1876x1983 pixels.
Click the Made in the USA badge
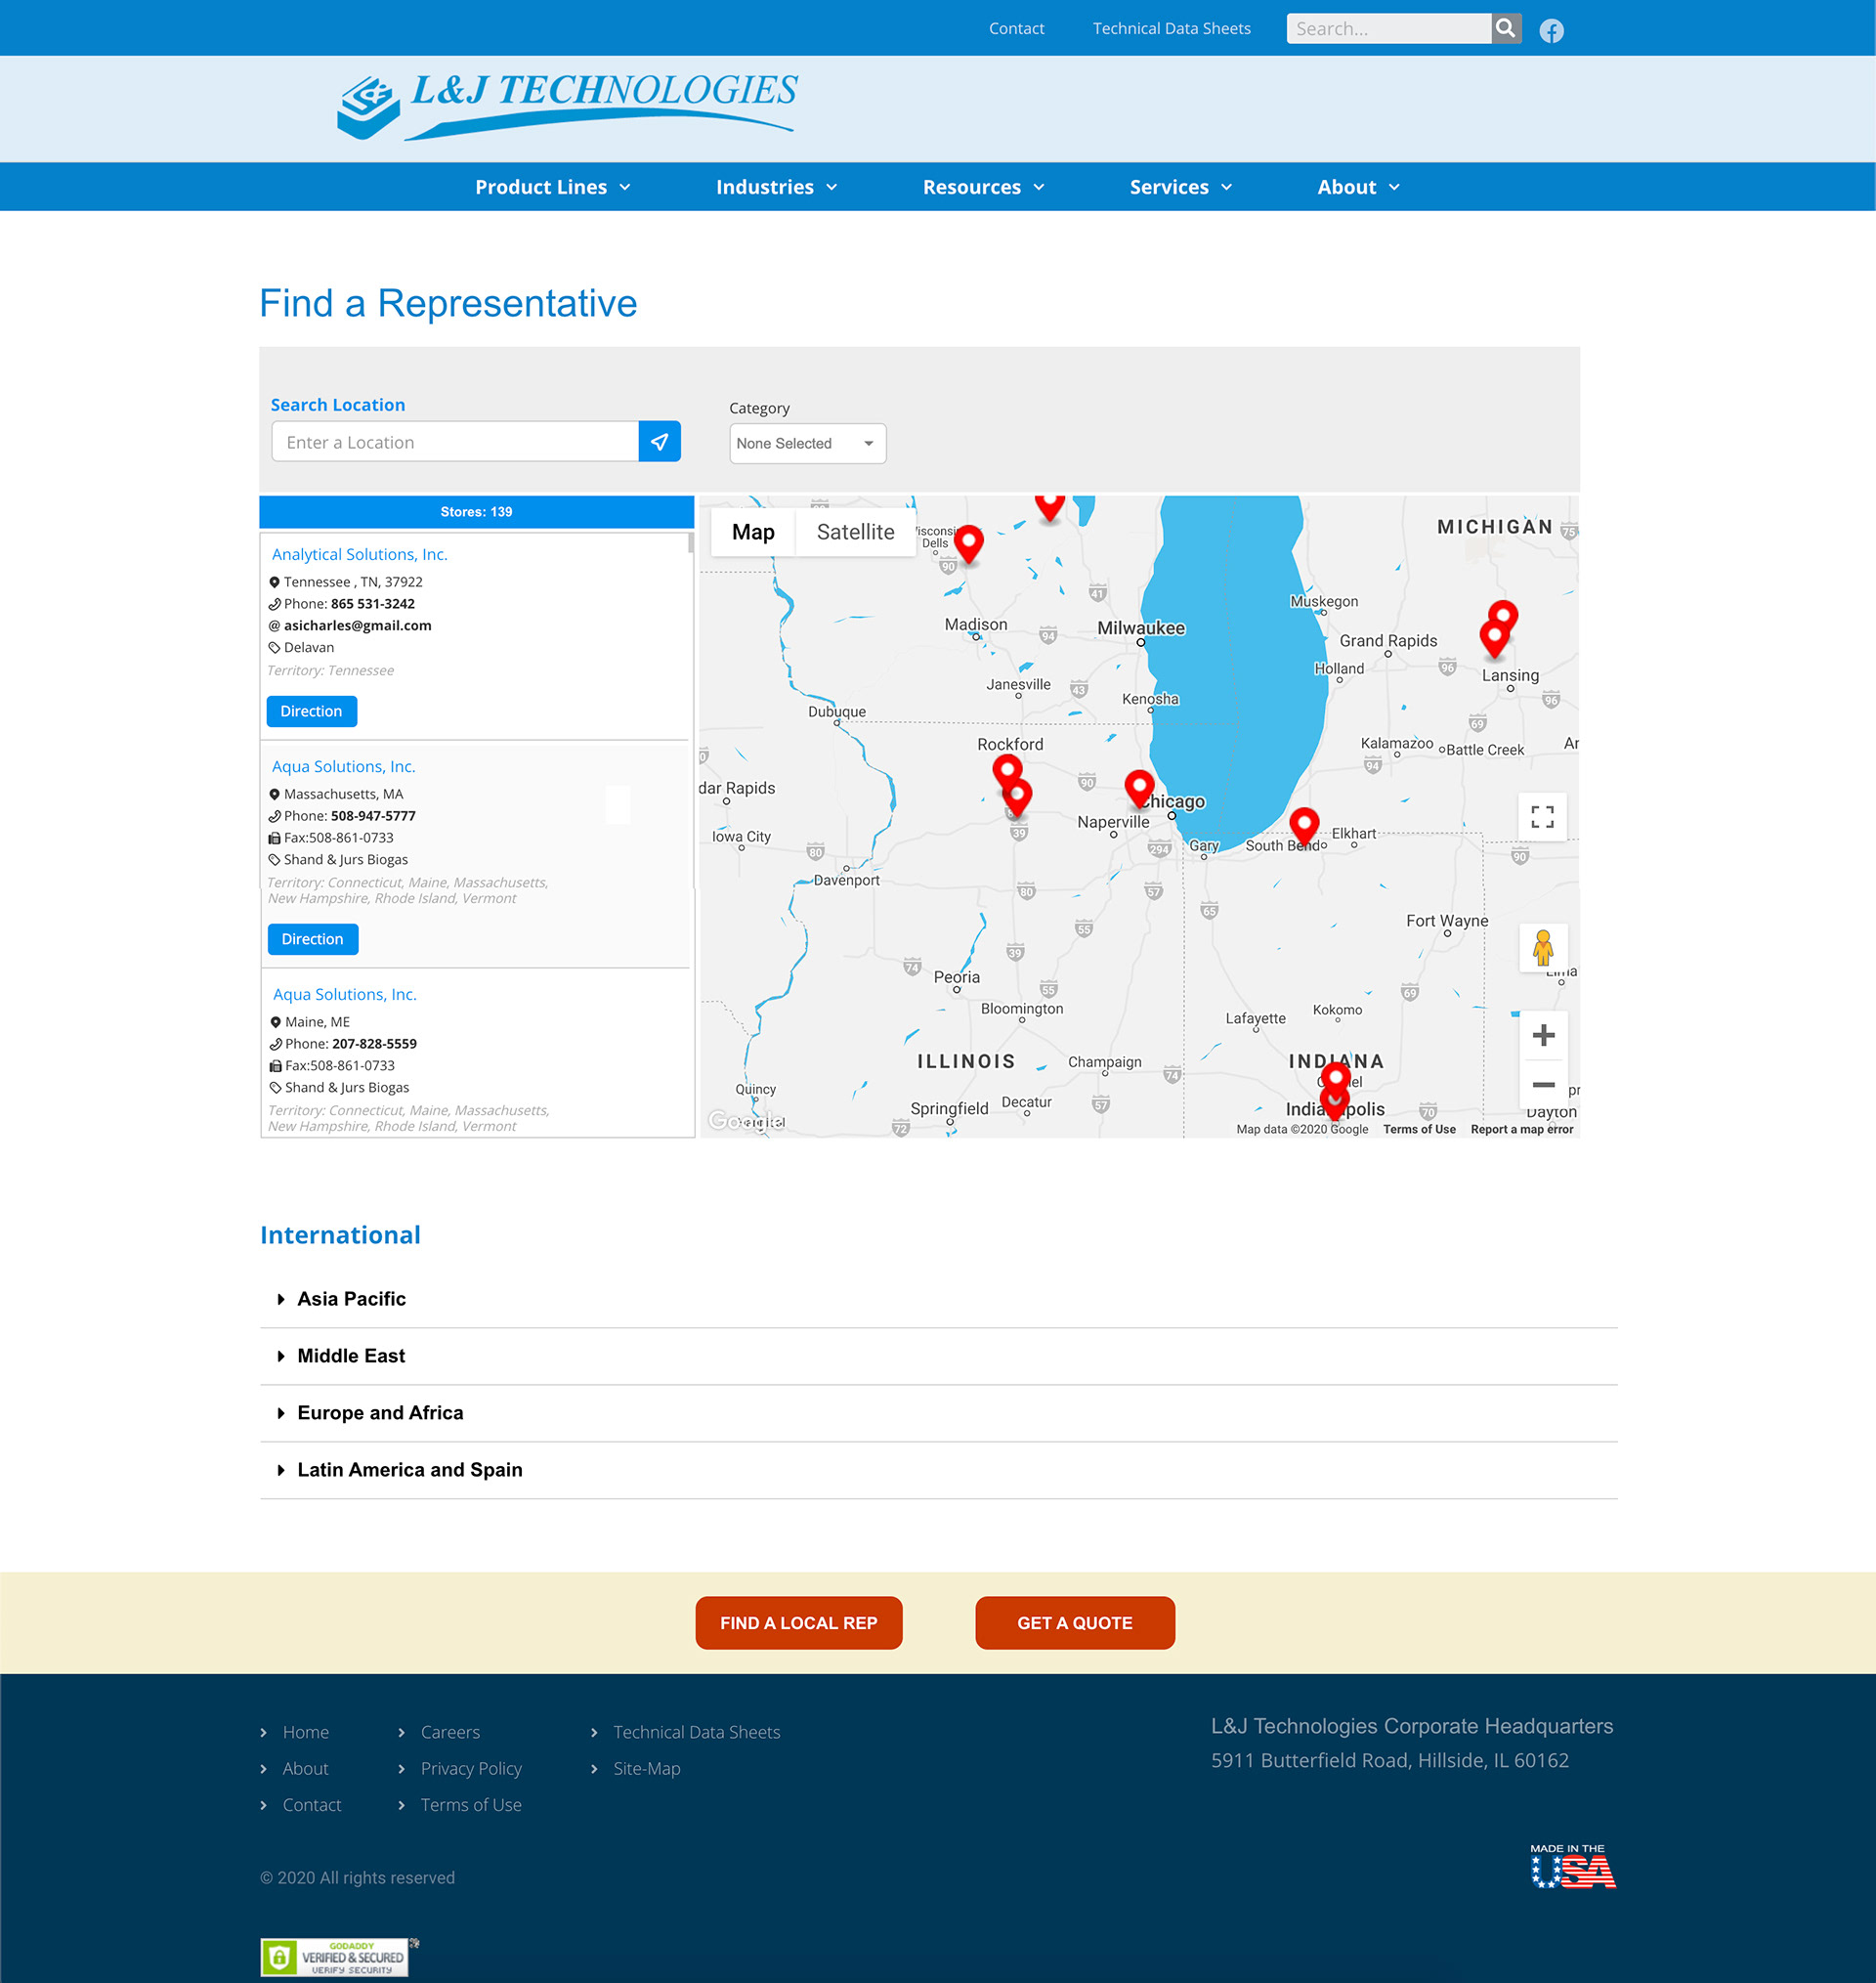point(1572,1866)
